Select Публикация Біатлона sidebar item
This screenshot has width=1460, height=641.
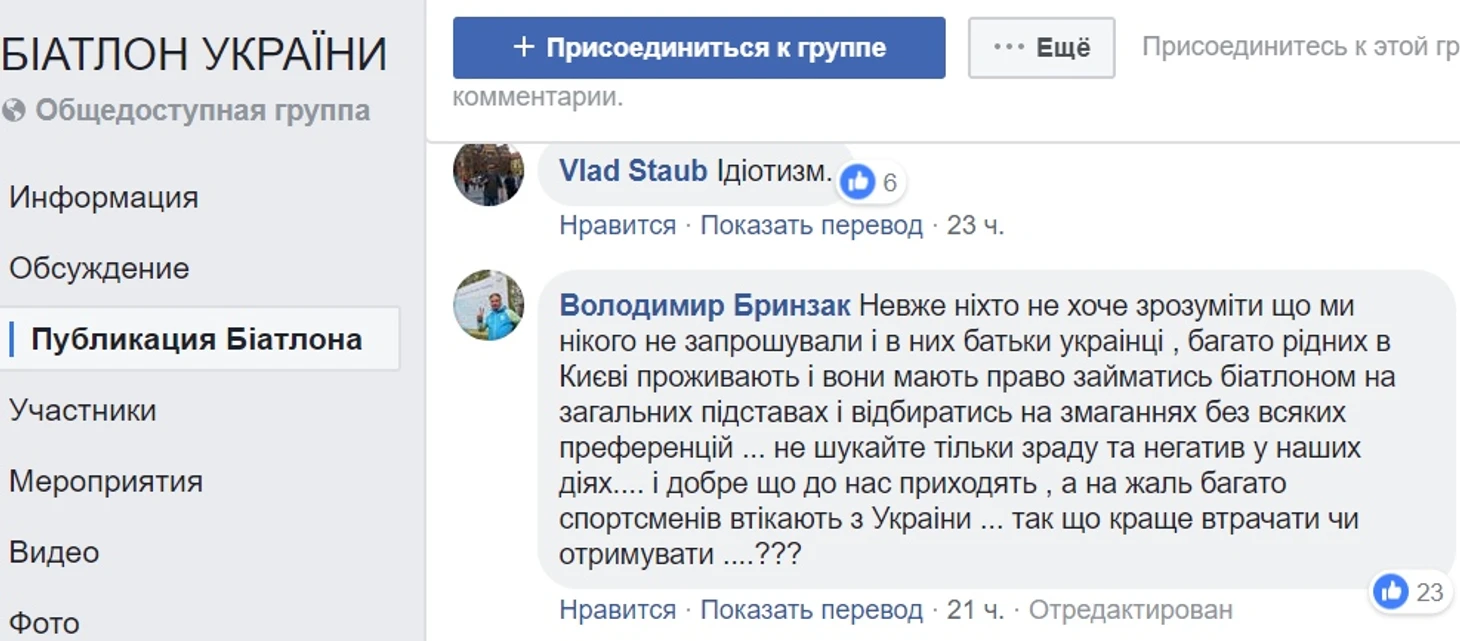click(196, 339)
